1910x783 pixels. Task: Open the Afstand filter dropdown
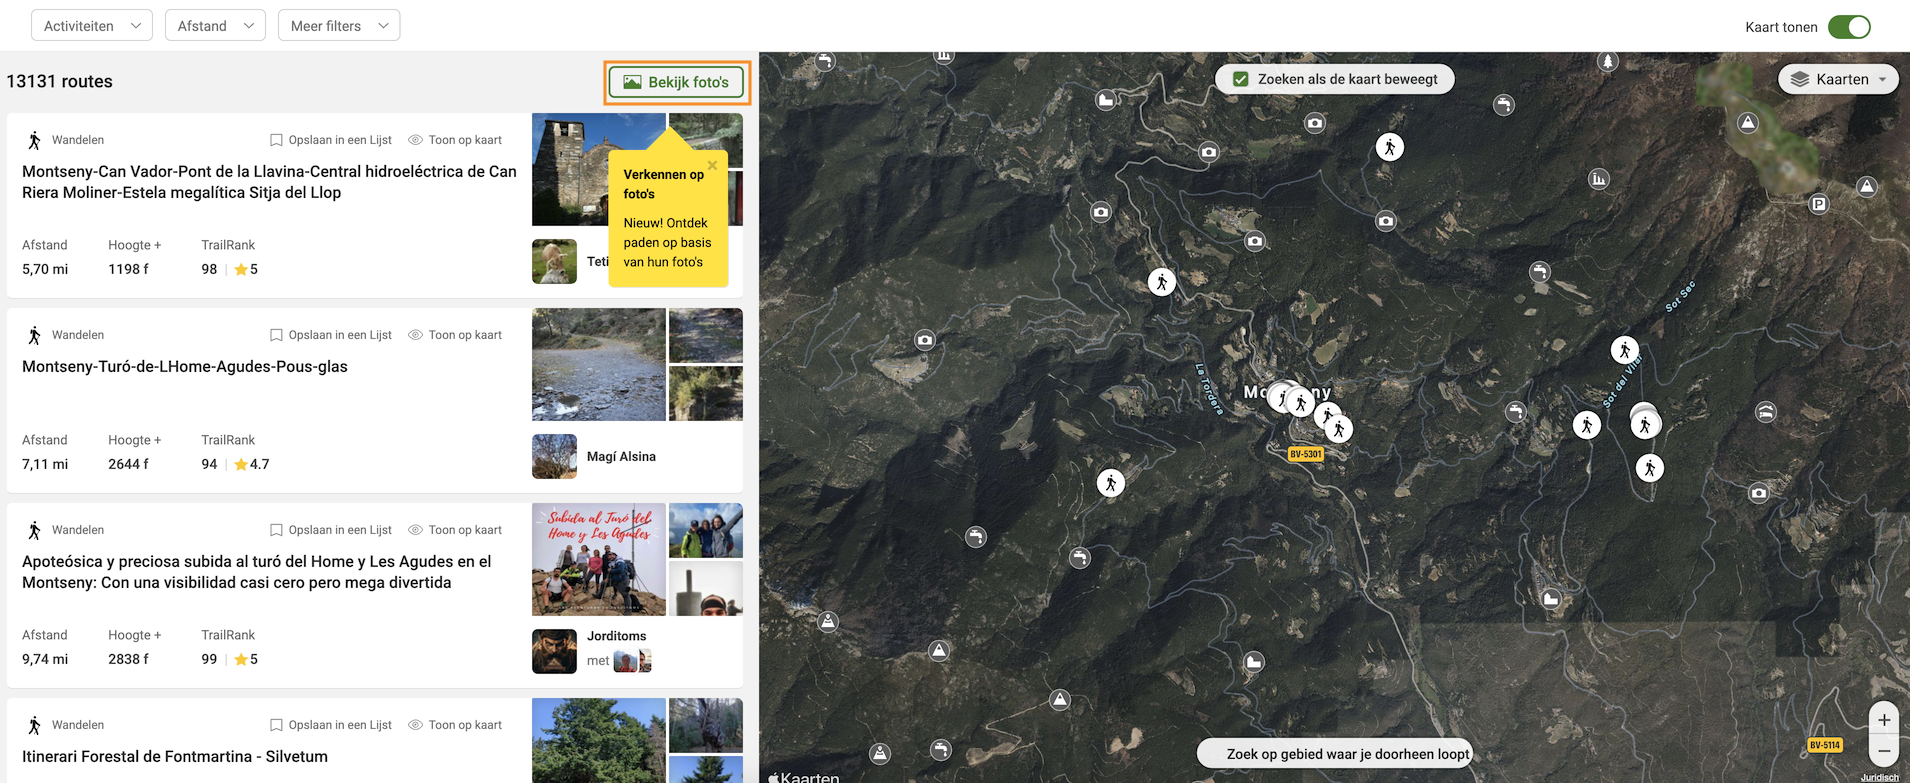tap(215, 26)
